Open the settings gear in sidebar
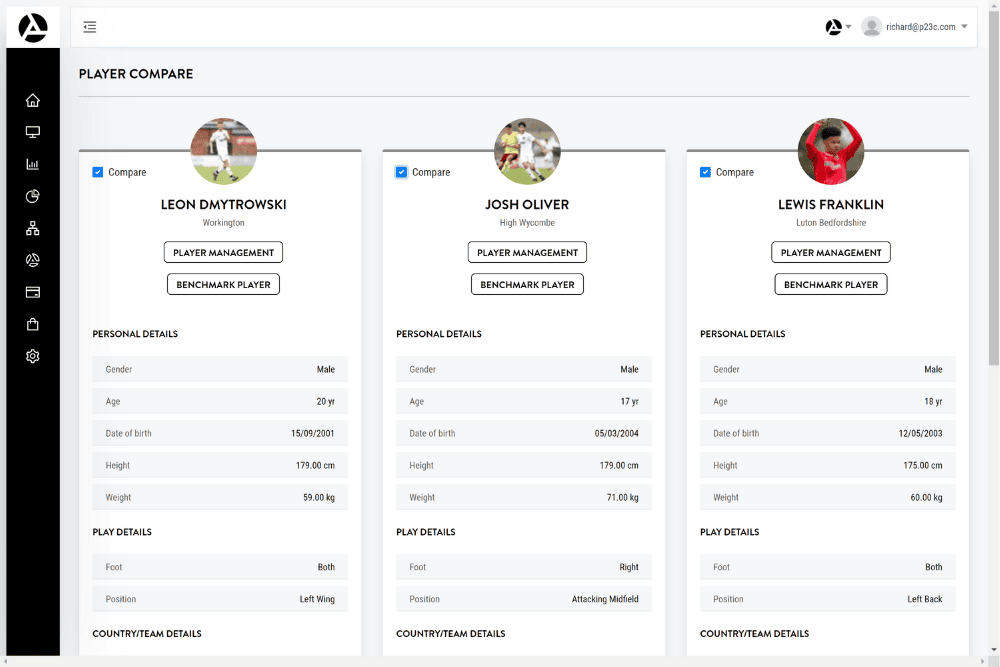 [33, 356]
